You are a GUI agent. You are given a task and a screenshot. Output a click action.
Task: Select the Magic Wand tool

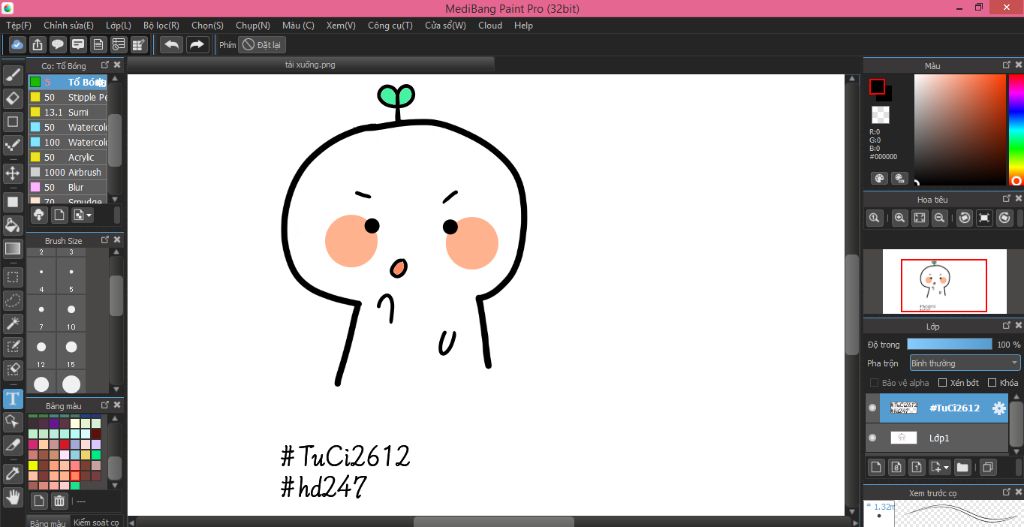click(12, 323)
